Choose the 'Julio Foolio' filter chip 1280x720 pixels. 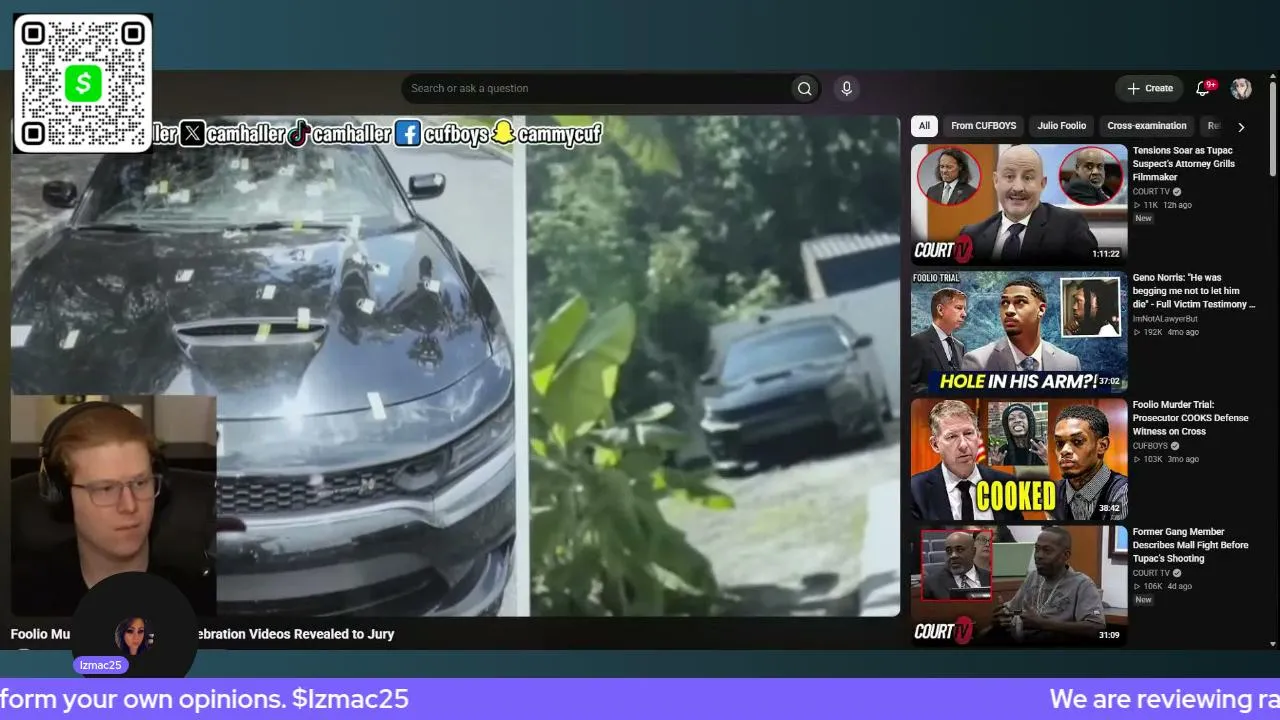tap(1061, 126)
